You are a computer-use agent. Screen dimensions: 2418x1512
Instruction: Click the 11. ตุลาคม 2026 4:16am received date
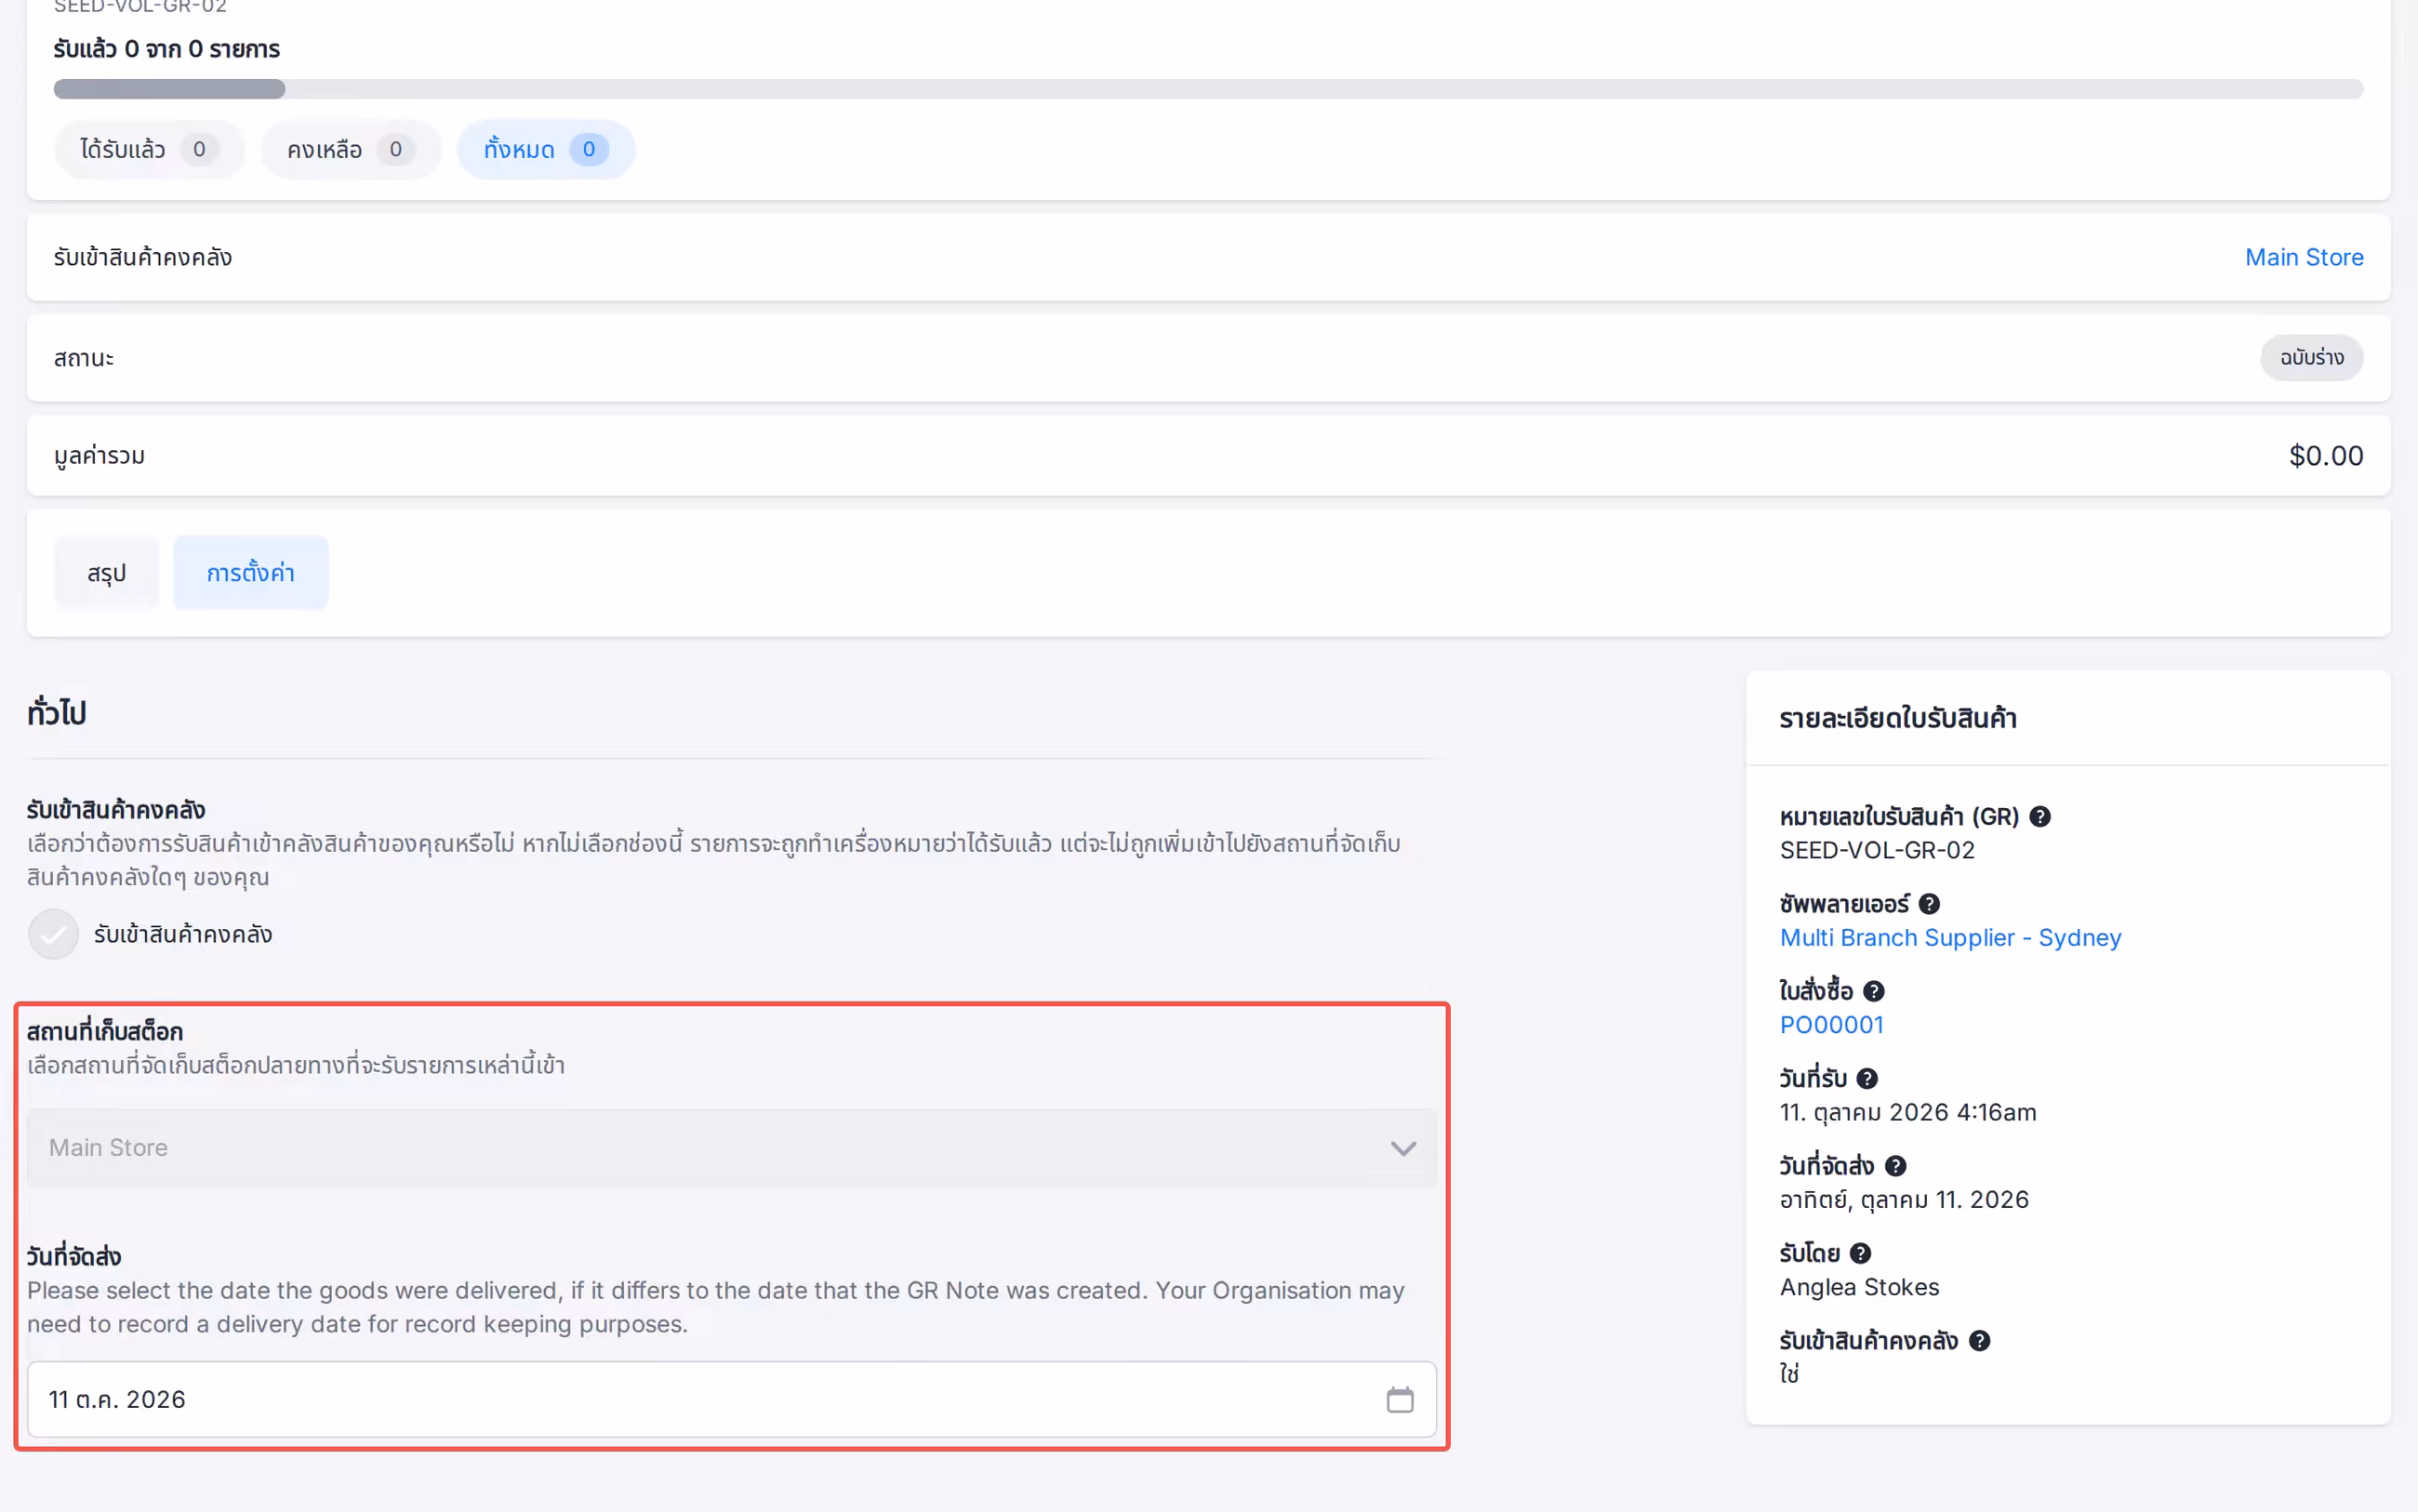[x=1908, y=1112]
